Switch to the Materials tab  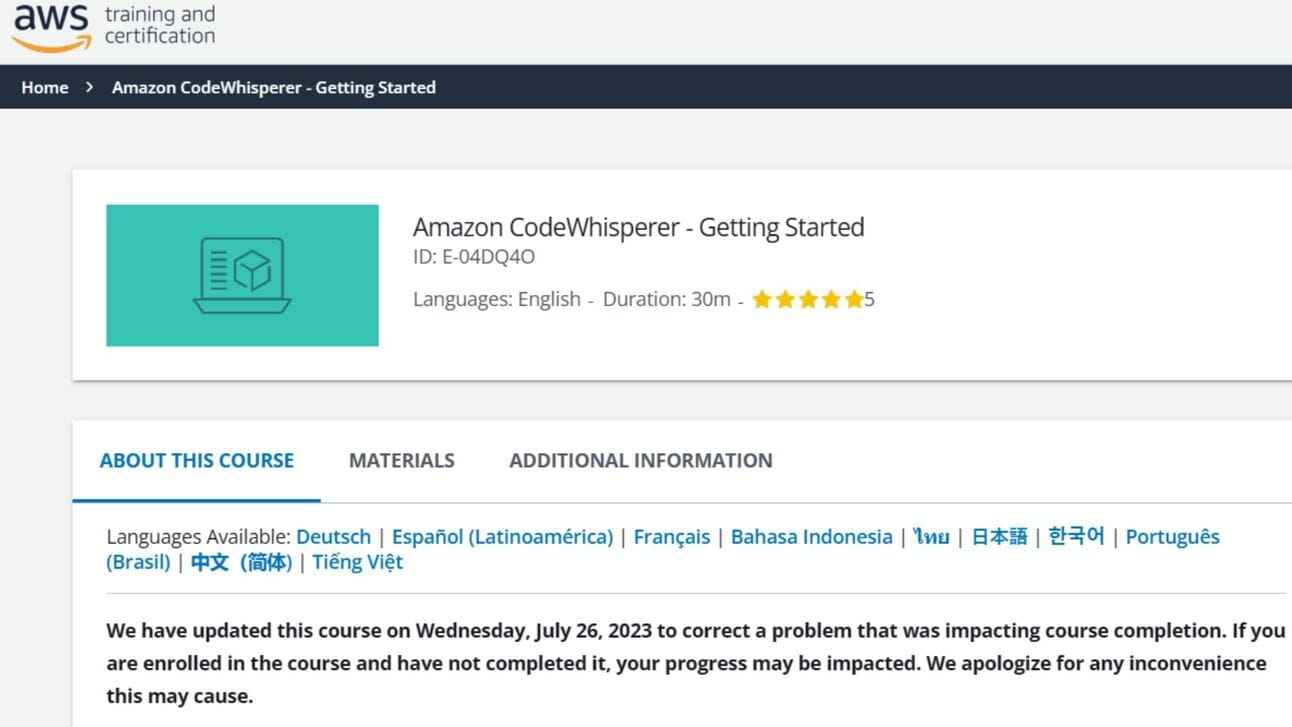pyautogui.click(x=401, y=460)
